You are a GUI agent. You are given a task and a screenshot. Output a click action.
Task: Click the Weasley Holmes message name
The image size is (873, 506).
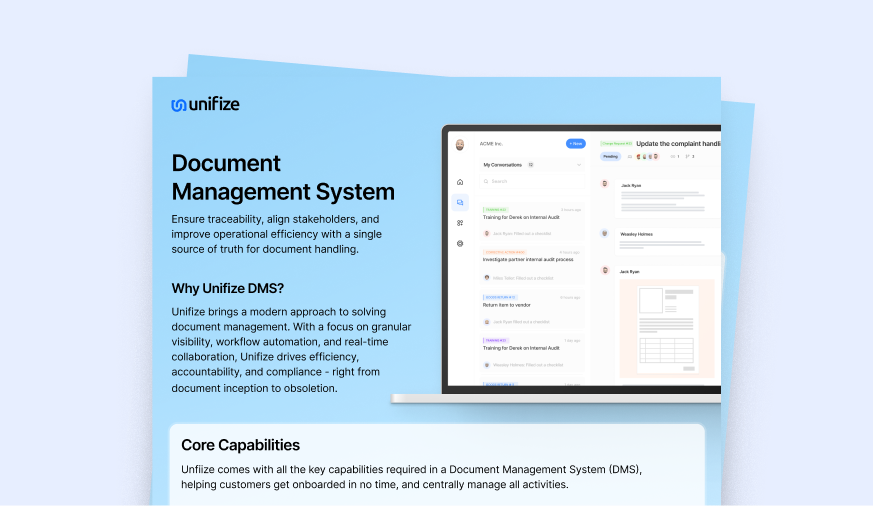pos(636,234)
